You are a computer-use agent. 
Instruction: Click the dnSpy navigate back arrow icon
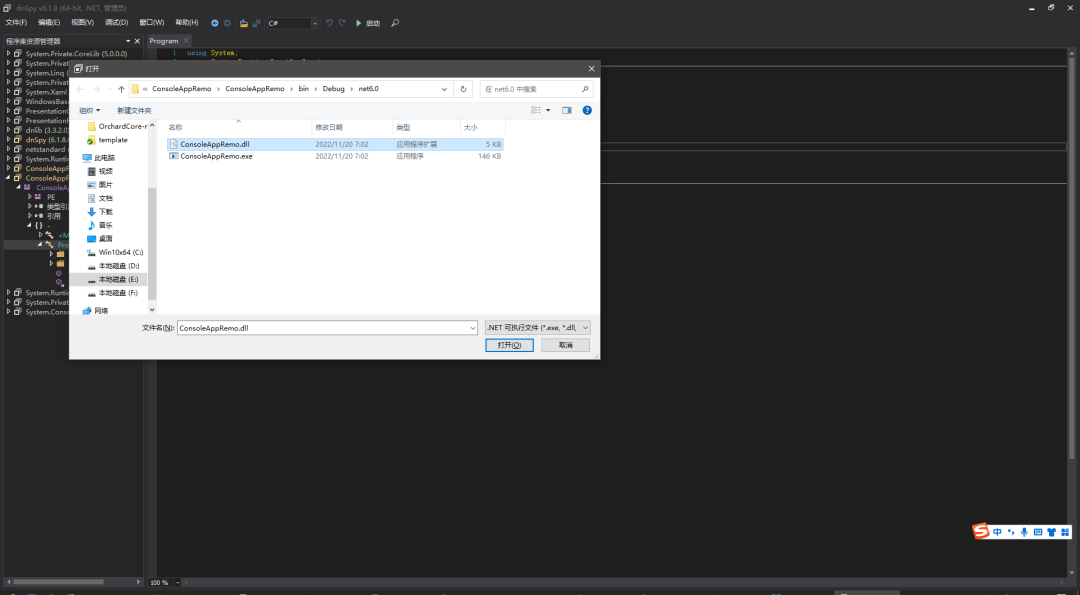coord(214,23)
